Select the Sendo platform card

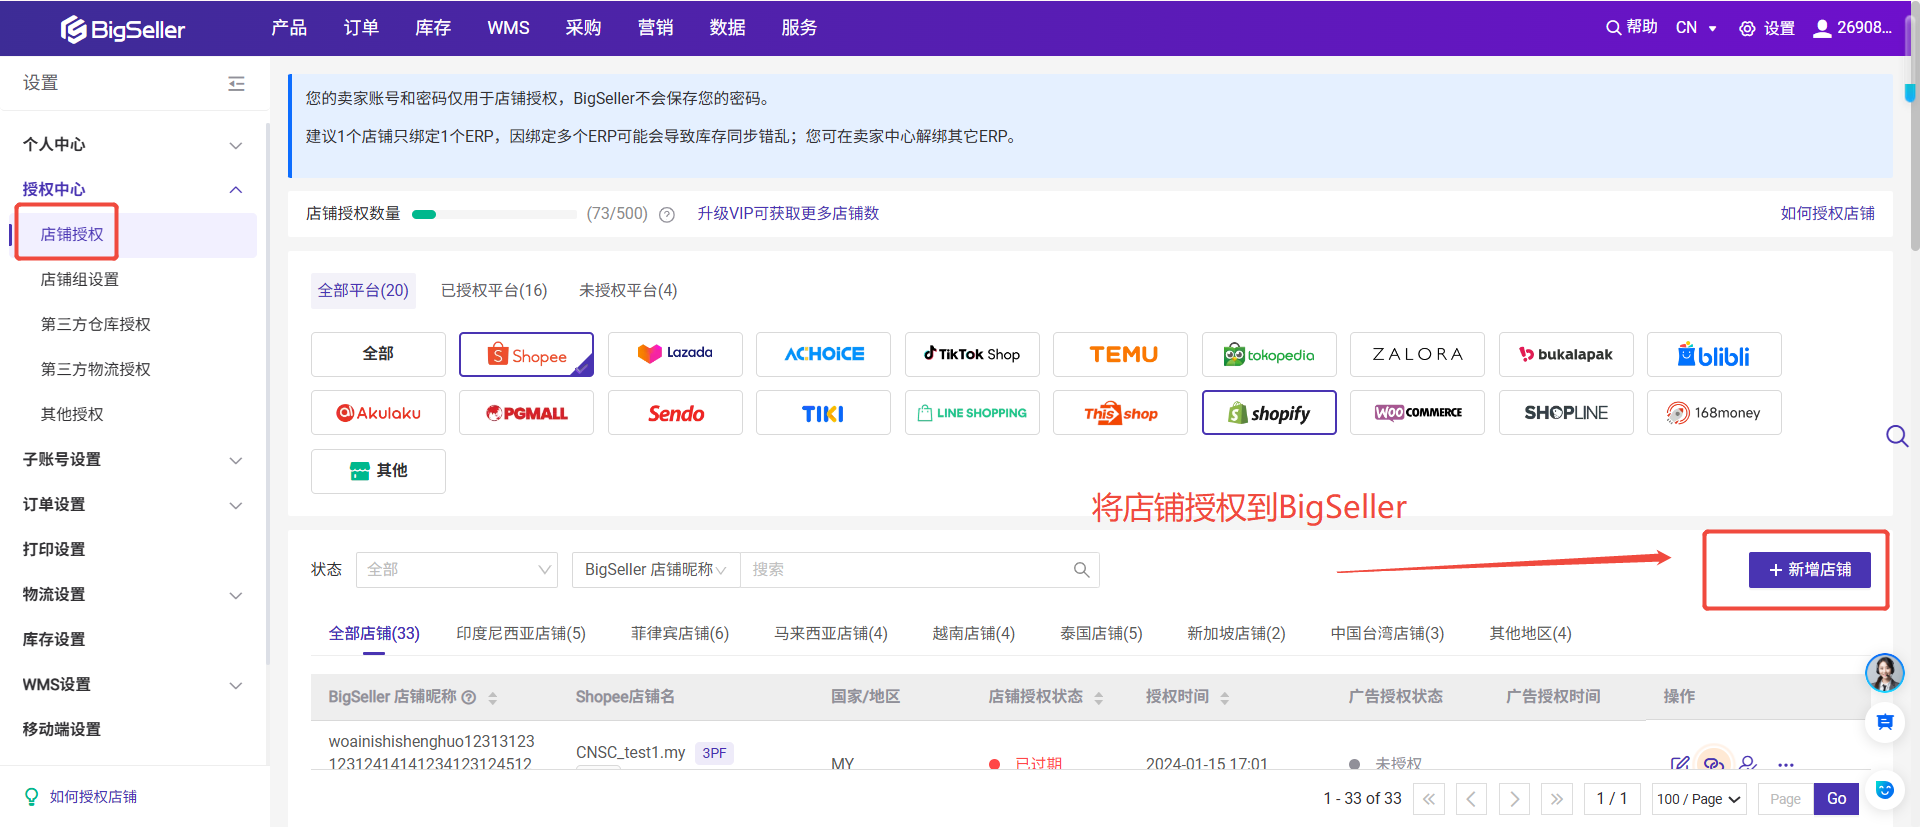pyautogui.click(x=675, y=412)
